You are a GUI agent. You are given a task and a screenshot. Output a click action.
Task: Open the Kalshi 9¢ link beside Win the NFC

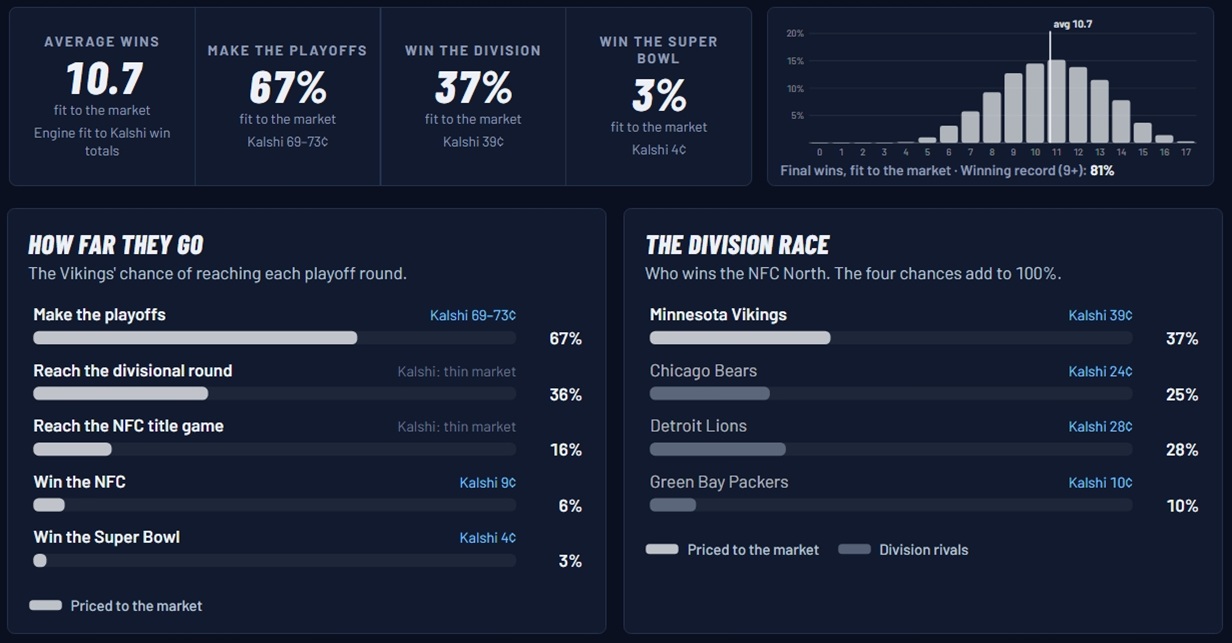point(488,482)
